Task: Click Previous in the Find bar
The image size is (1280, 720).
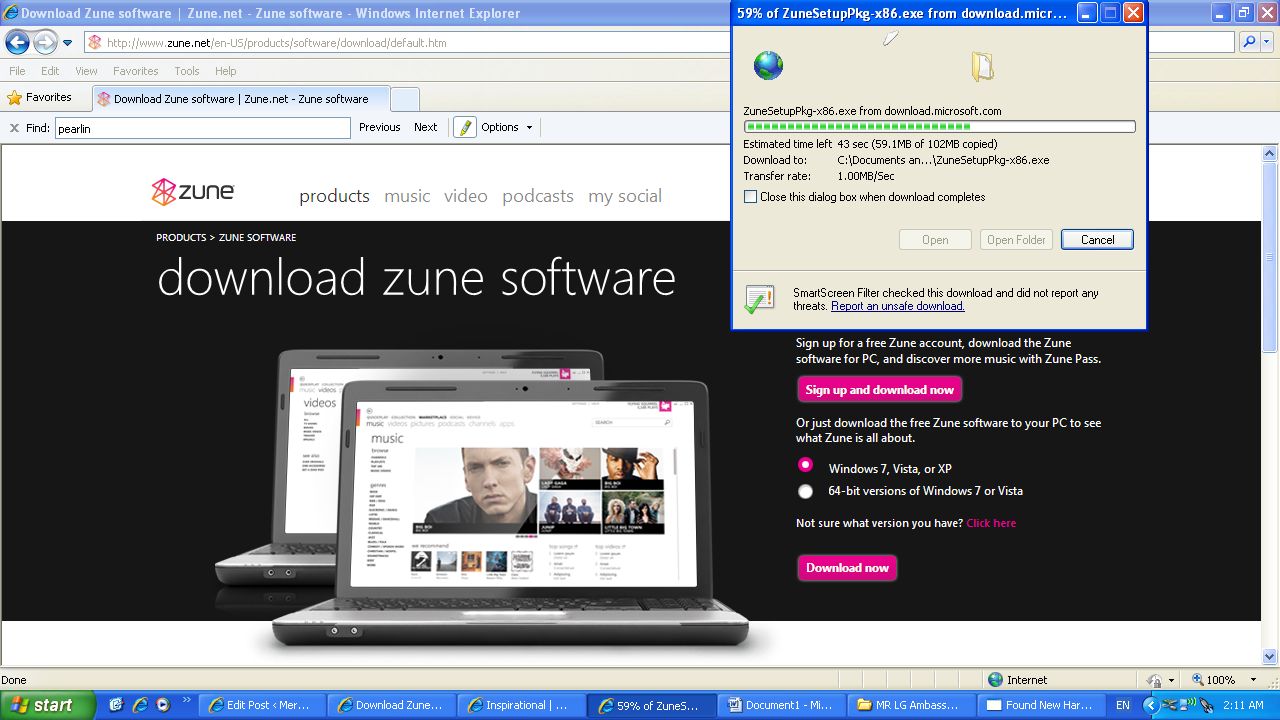Action: coord(380,127)
